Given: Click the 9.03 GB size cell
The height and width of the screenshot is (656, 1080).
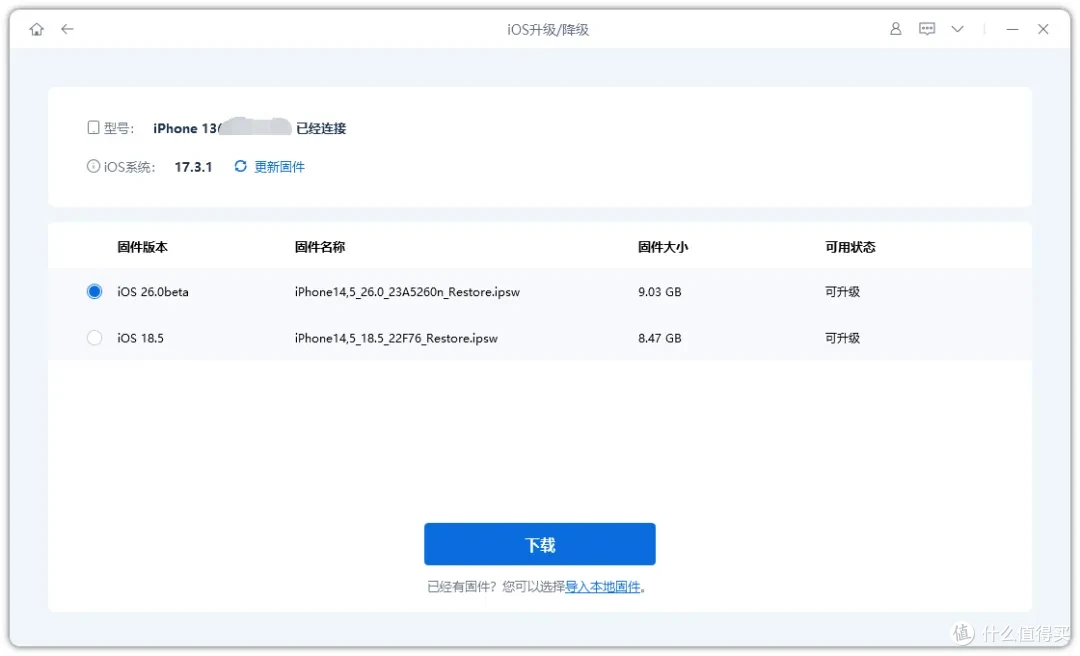Looking at the screenshot, I should pos(659,291).
